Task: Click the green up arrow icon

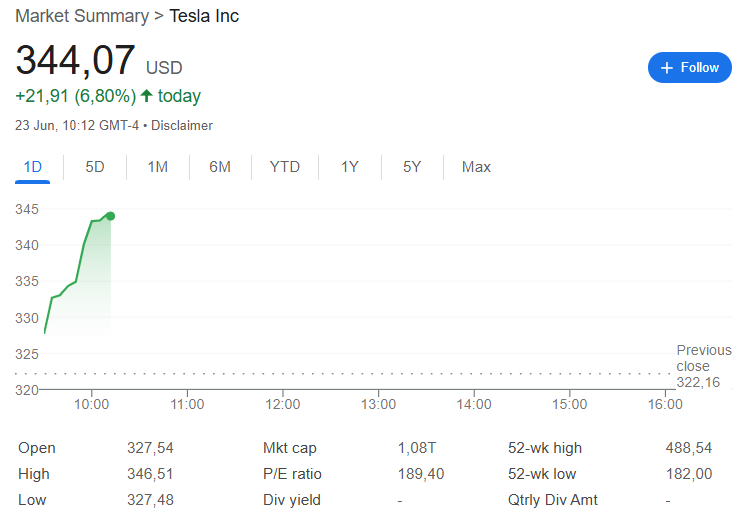Action: point(147,96)
